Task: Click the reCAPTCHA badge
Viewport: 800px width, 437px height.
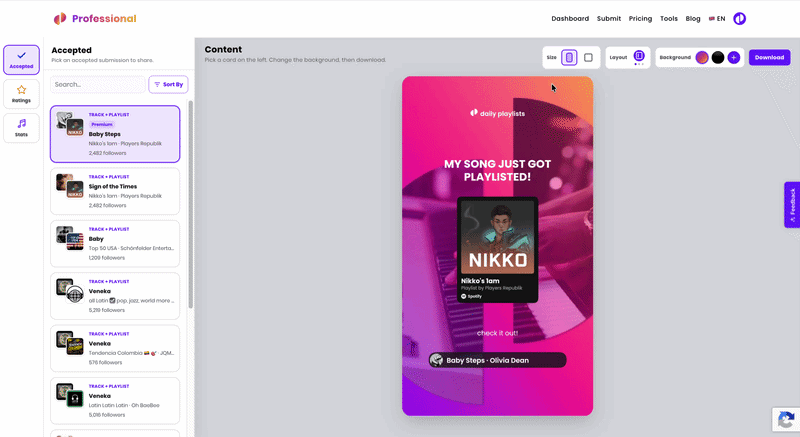Action: point(786,420)
